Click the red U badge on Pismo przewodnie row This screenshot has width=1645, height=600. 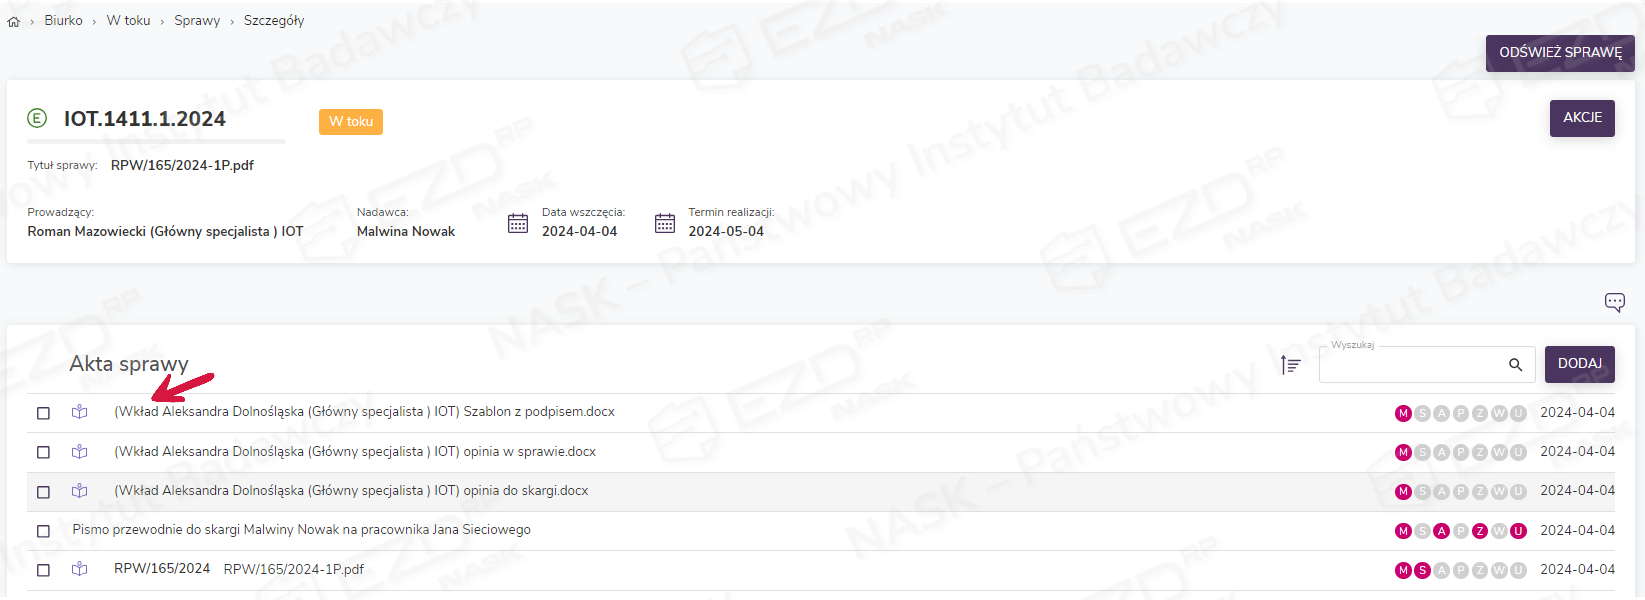coord(1518,531)
